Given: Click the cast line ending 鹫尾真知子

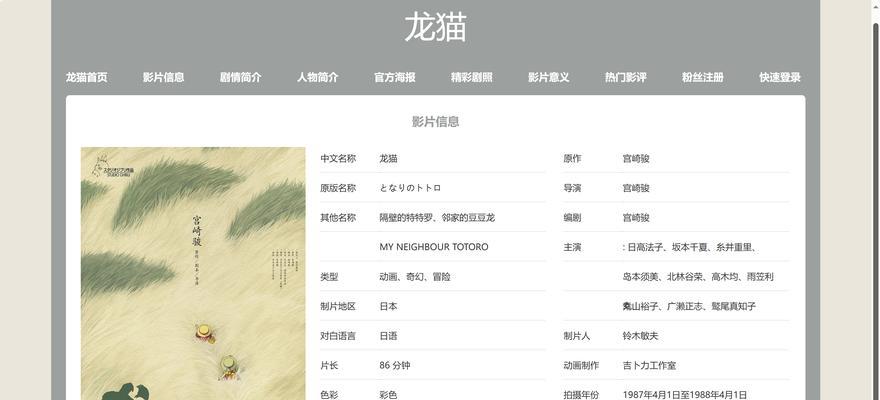Looking at the screenshot, I should 689,306.
